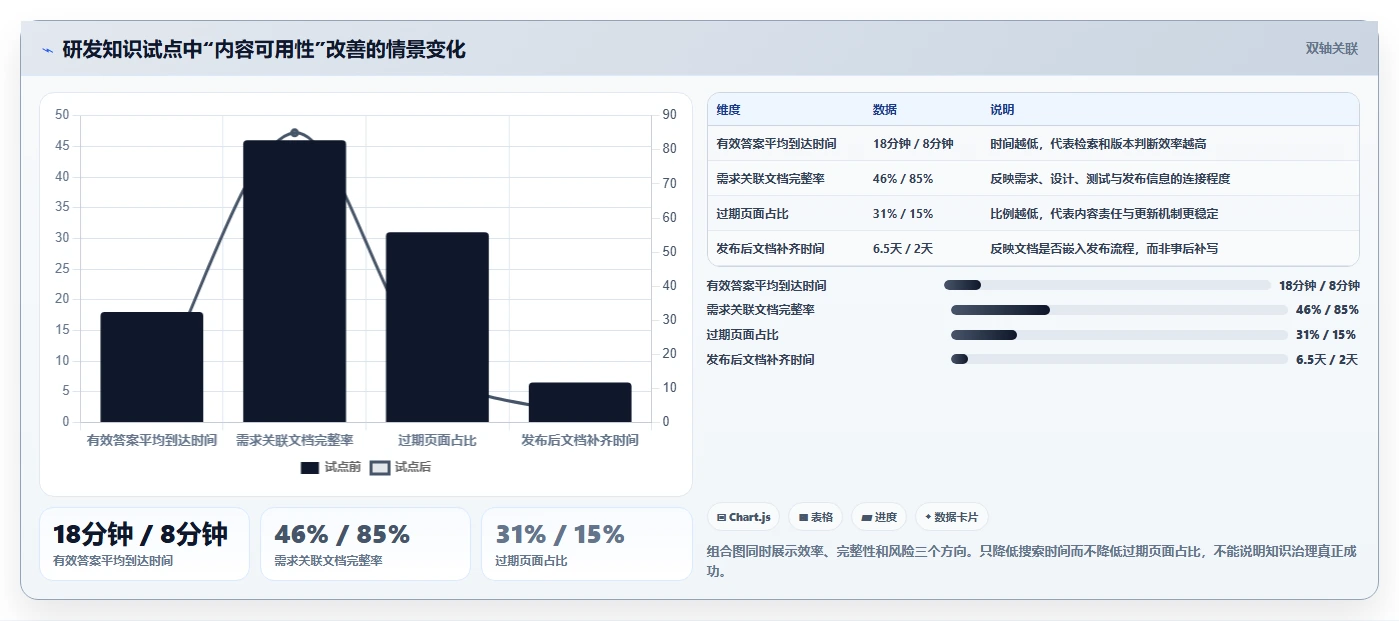Click the sparkle icon in 数据卡片 tag
The height and width of the screenshot is (621, 1399).
pyautogui.click(x=928, y=517)
